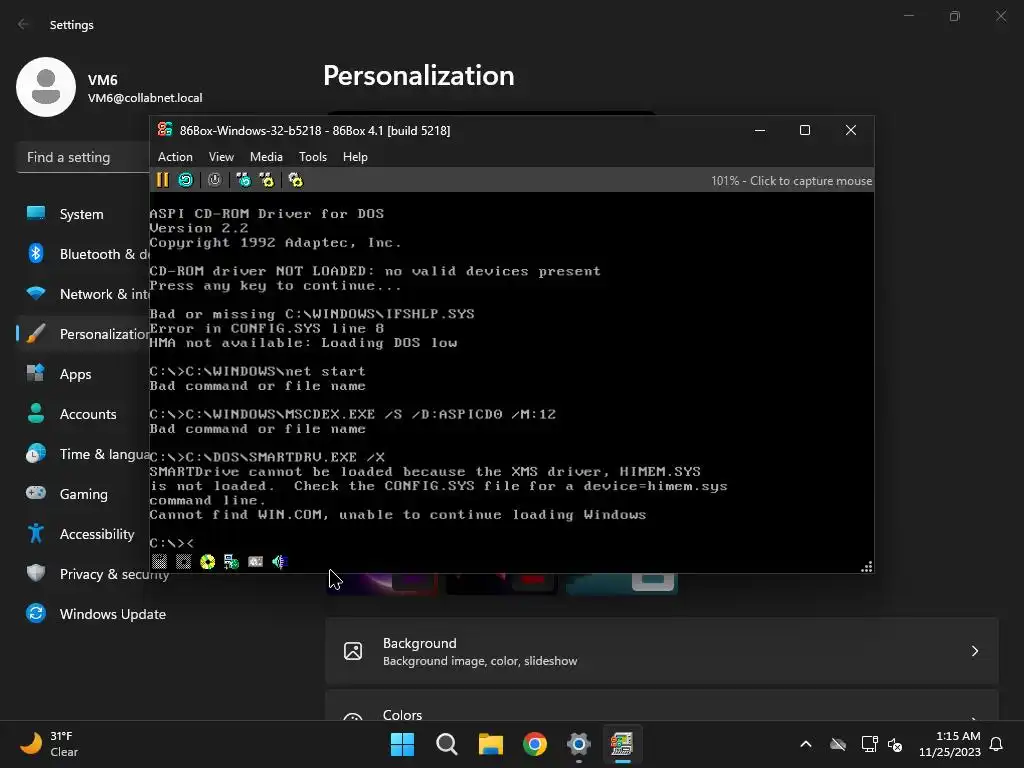
Task: Click first floppy drive status icon
Action: click(159, 562)
